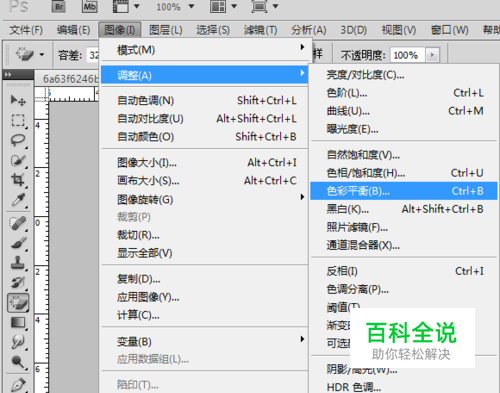Open the Arrange Documents icon
500x393 pixels.
(x=218, y=6)
